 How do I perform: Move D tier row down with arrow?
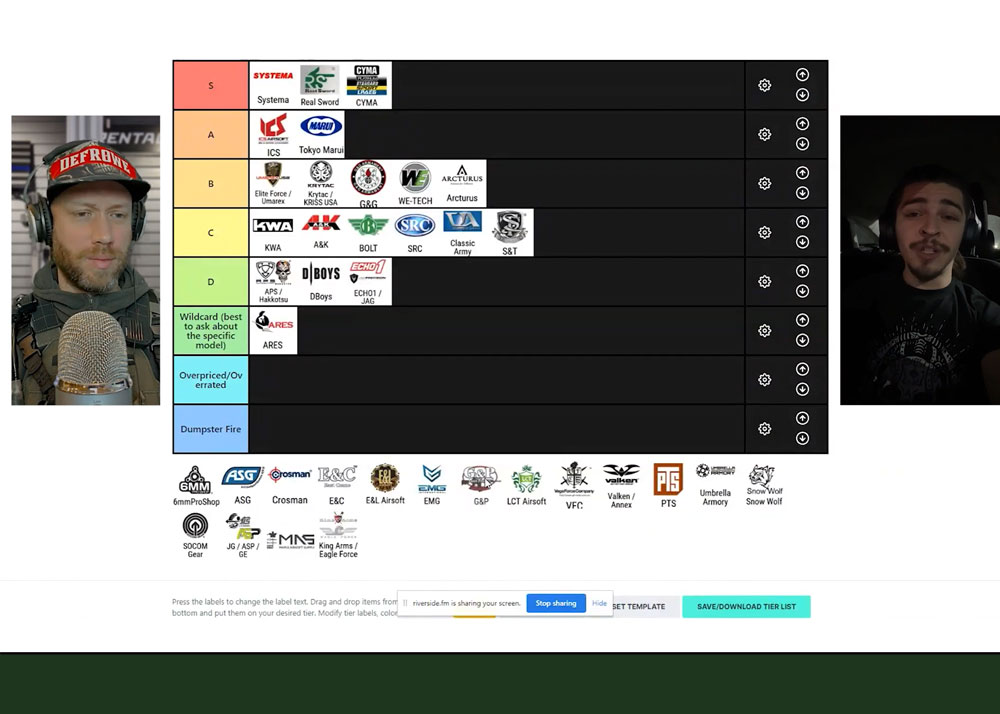802,291
